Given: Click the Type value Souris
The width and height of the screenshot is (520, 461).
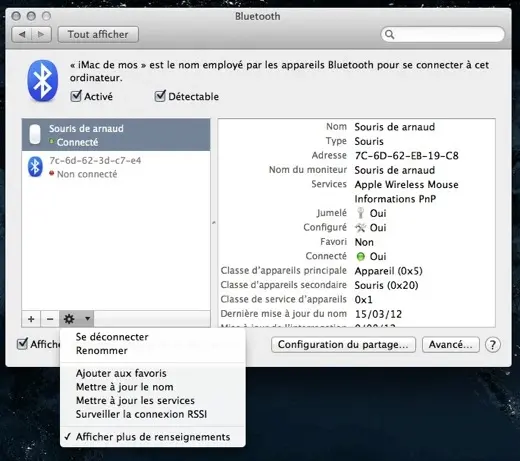Looking at the screenshot, I should pyautogui.click(x=369, y=141).
